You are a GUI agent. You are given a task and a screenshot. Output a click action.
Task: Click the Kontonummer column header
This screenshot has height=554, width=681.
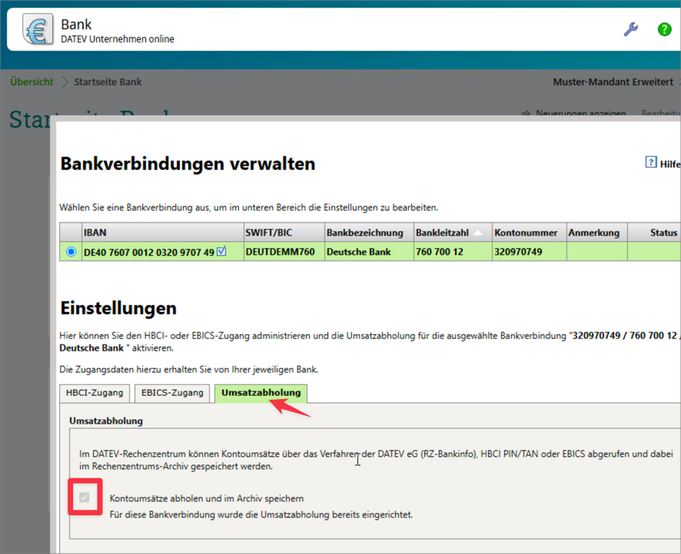pyautogui.click(x=529, y=233)
